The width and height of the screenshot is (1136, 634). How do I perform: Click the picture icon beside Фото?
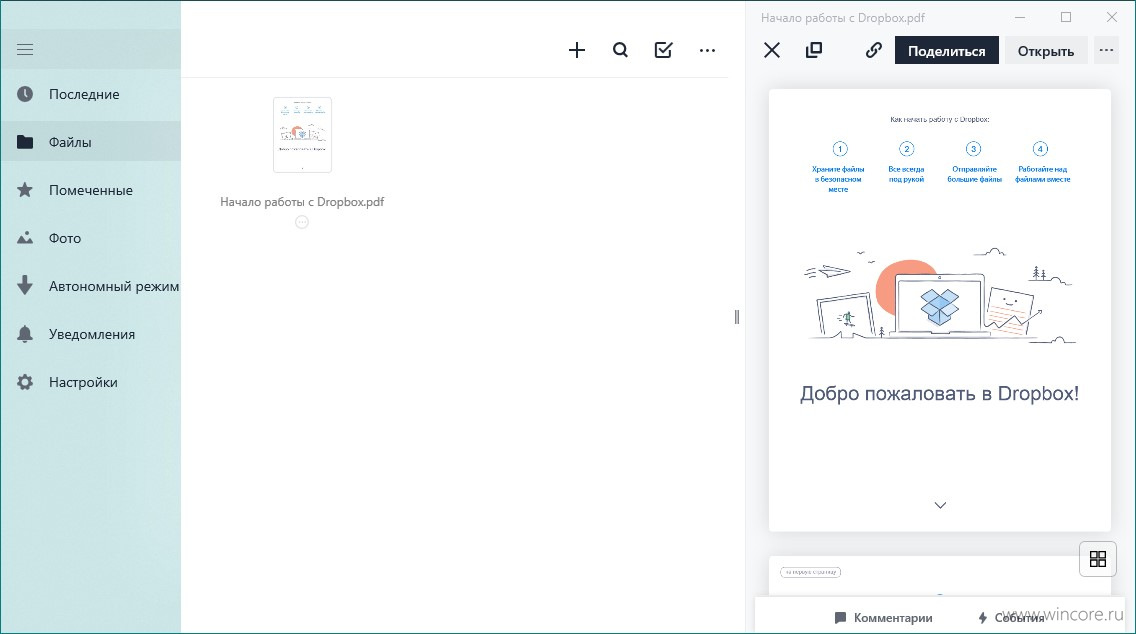pyautogui.click(x=25, y=238)
